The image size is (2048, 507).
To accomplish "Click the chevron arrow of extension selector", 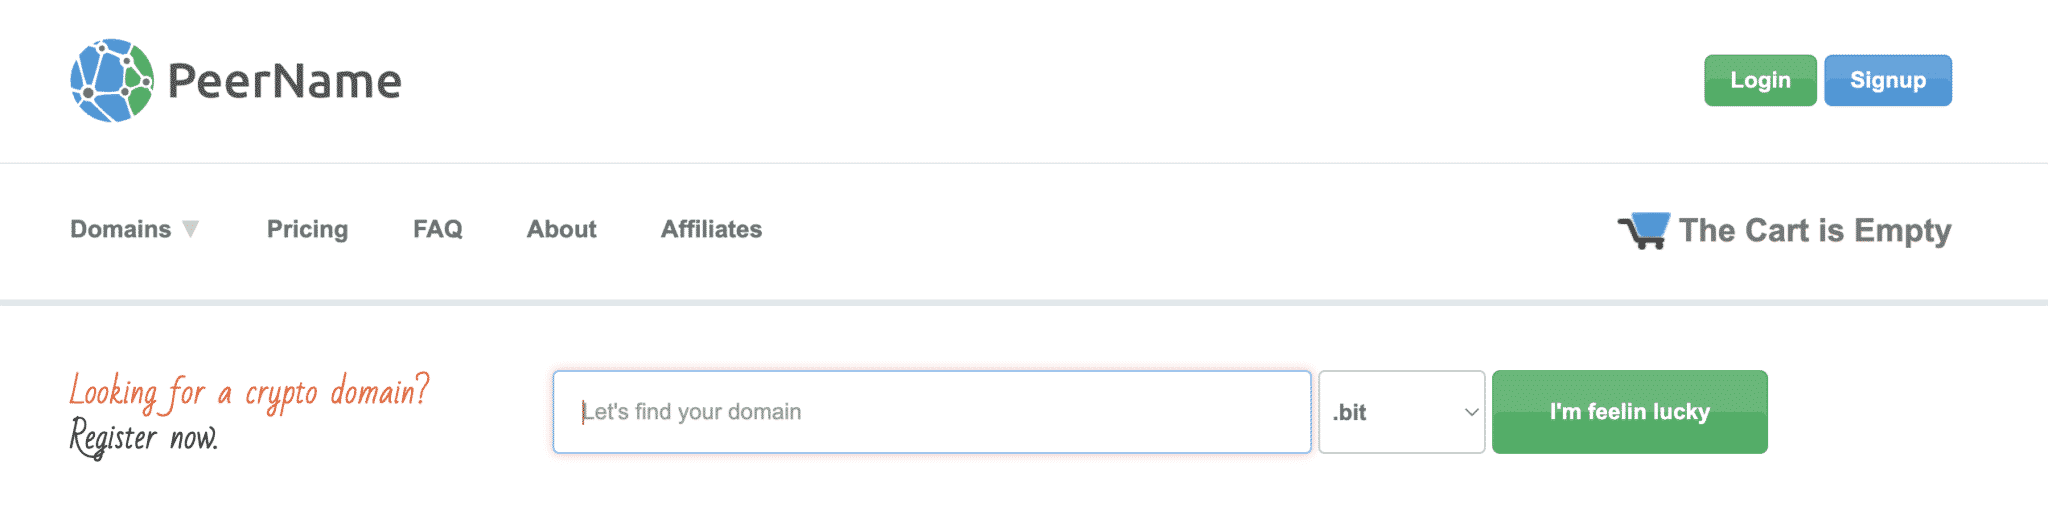I will click(x=1471, y=412).
